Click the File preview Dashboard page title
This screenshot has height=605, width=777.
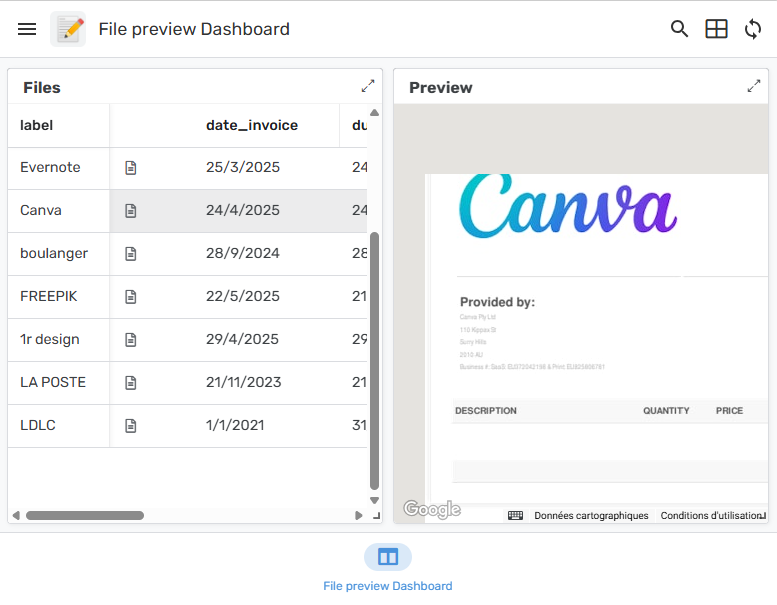point(194,29)
